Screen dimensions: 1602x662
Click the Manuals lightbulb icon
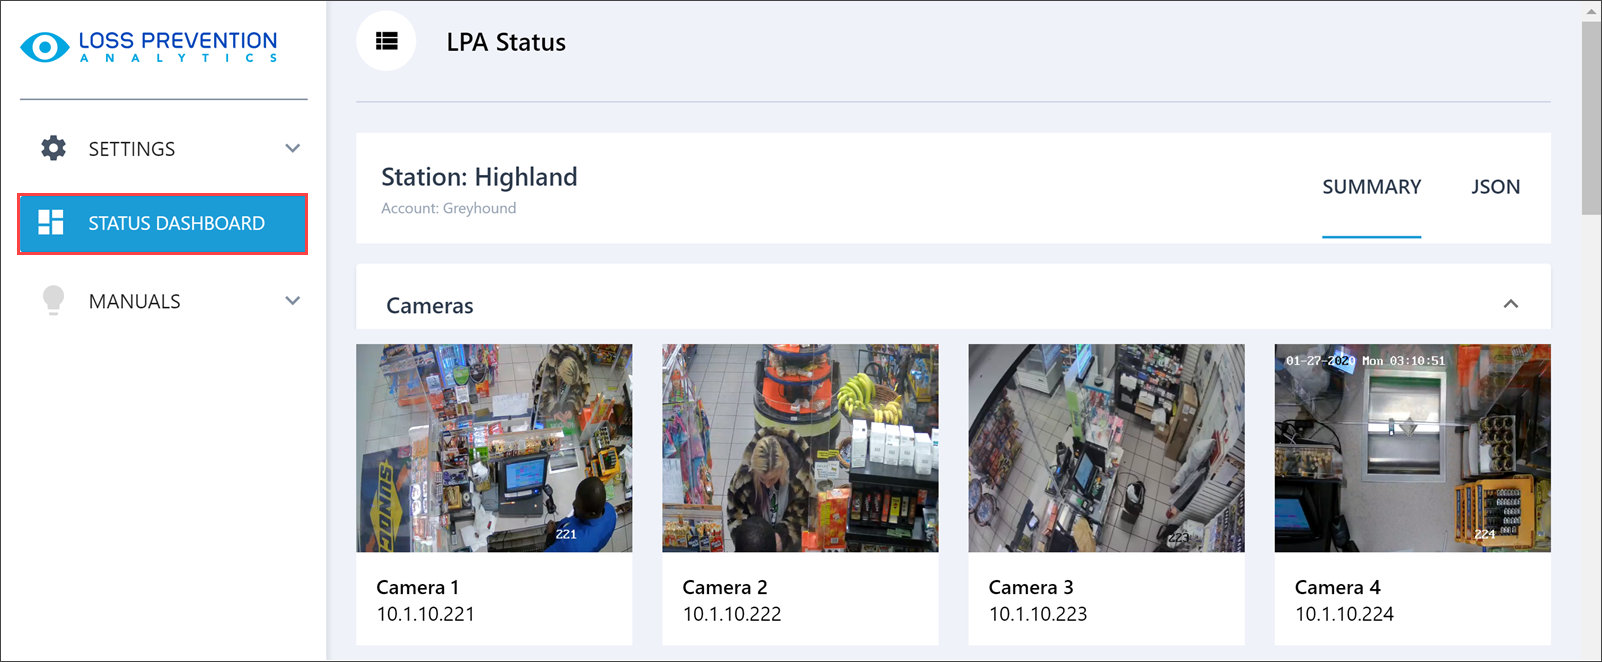pos(54,301)
